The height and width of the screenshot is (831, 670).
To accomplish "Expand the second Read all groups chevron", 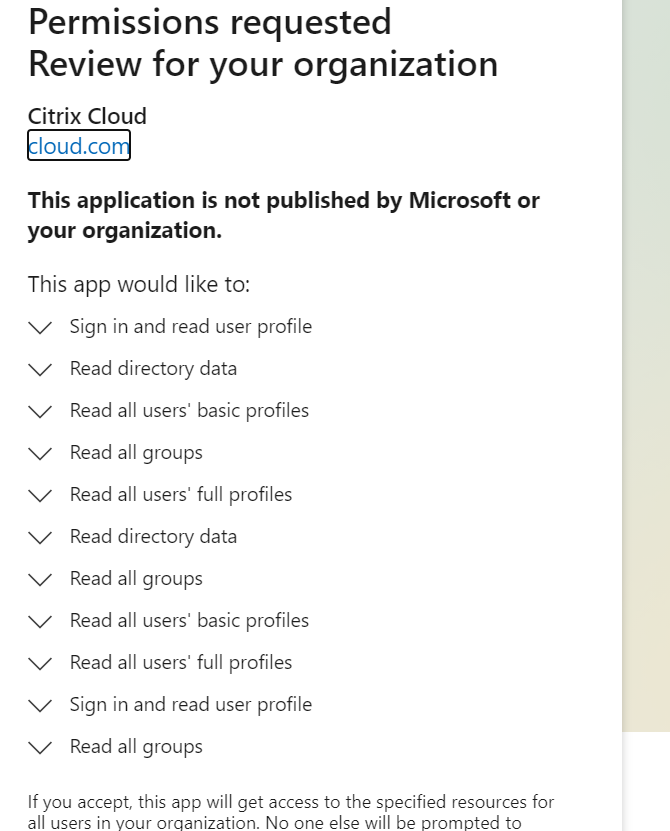I will pos(40,579).
